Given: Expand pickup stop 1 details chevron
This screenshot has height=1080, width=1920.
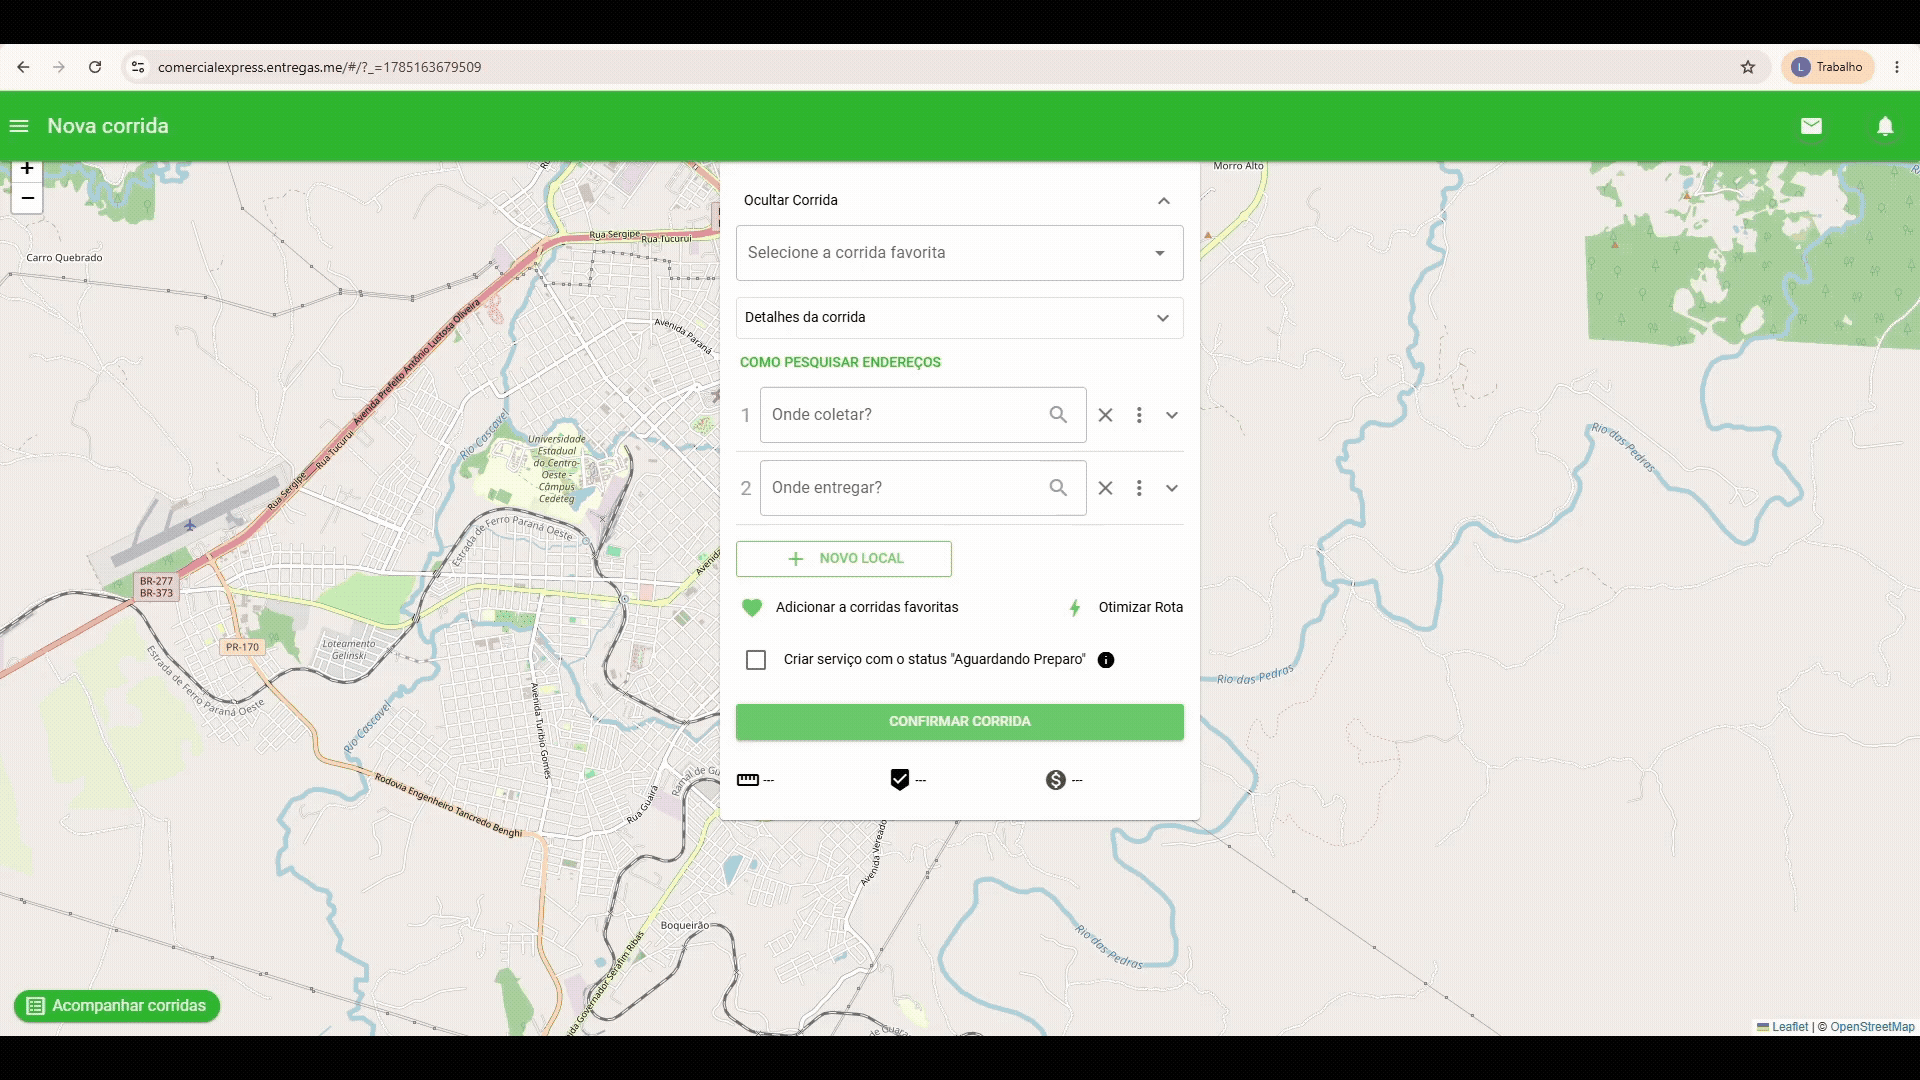Looking at the screenshot, I should tap(1172, 415).
